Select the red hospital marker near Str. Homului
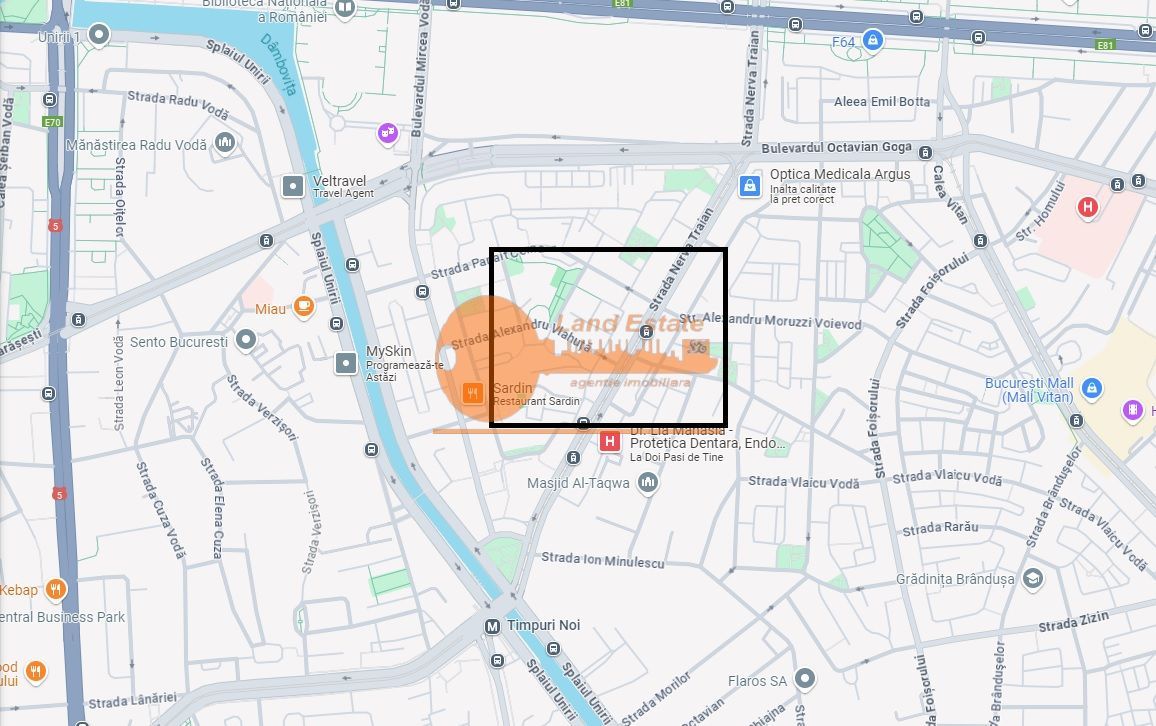Viewport: 1156px width, 726px height. click(x=1087, y=207)
